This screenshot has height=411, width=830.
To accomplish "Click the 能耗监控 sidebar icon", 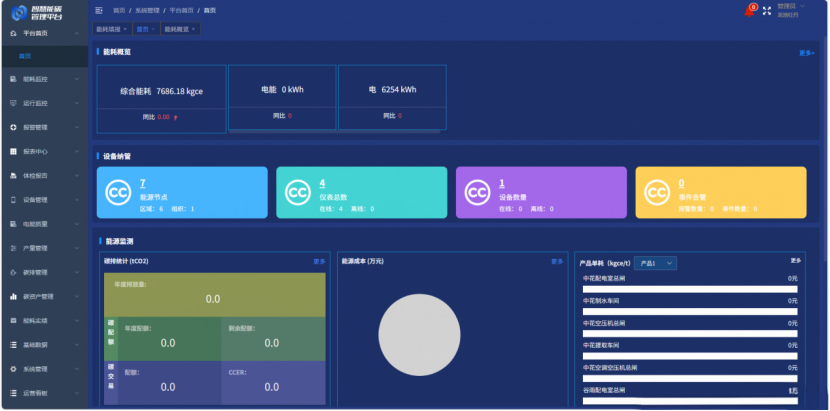I will pos(12,79).
